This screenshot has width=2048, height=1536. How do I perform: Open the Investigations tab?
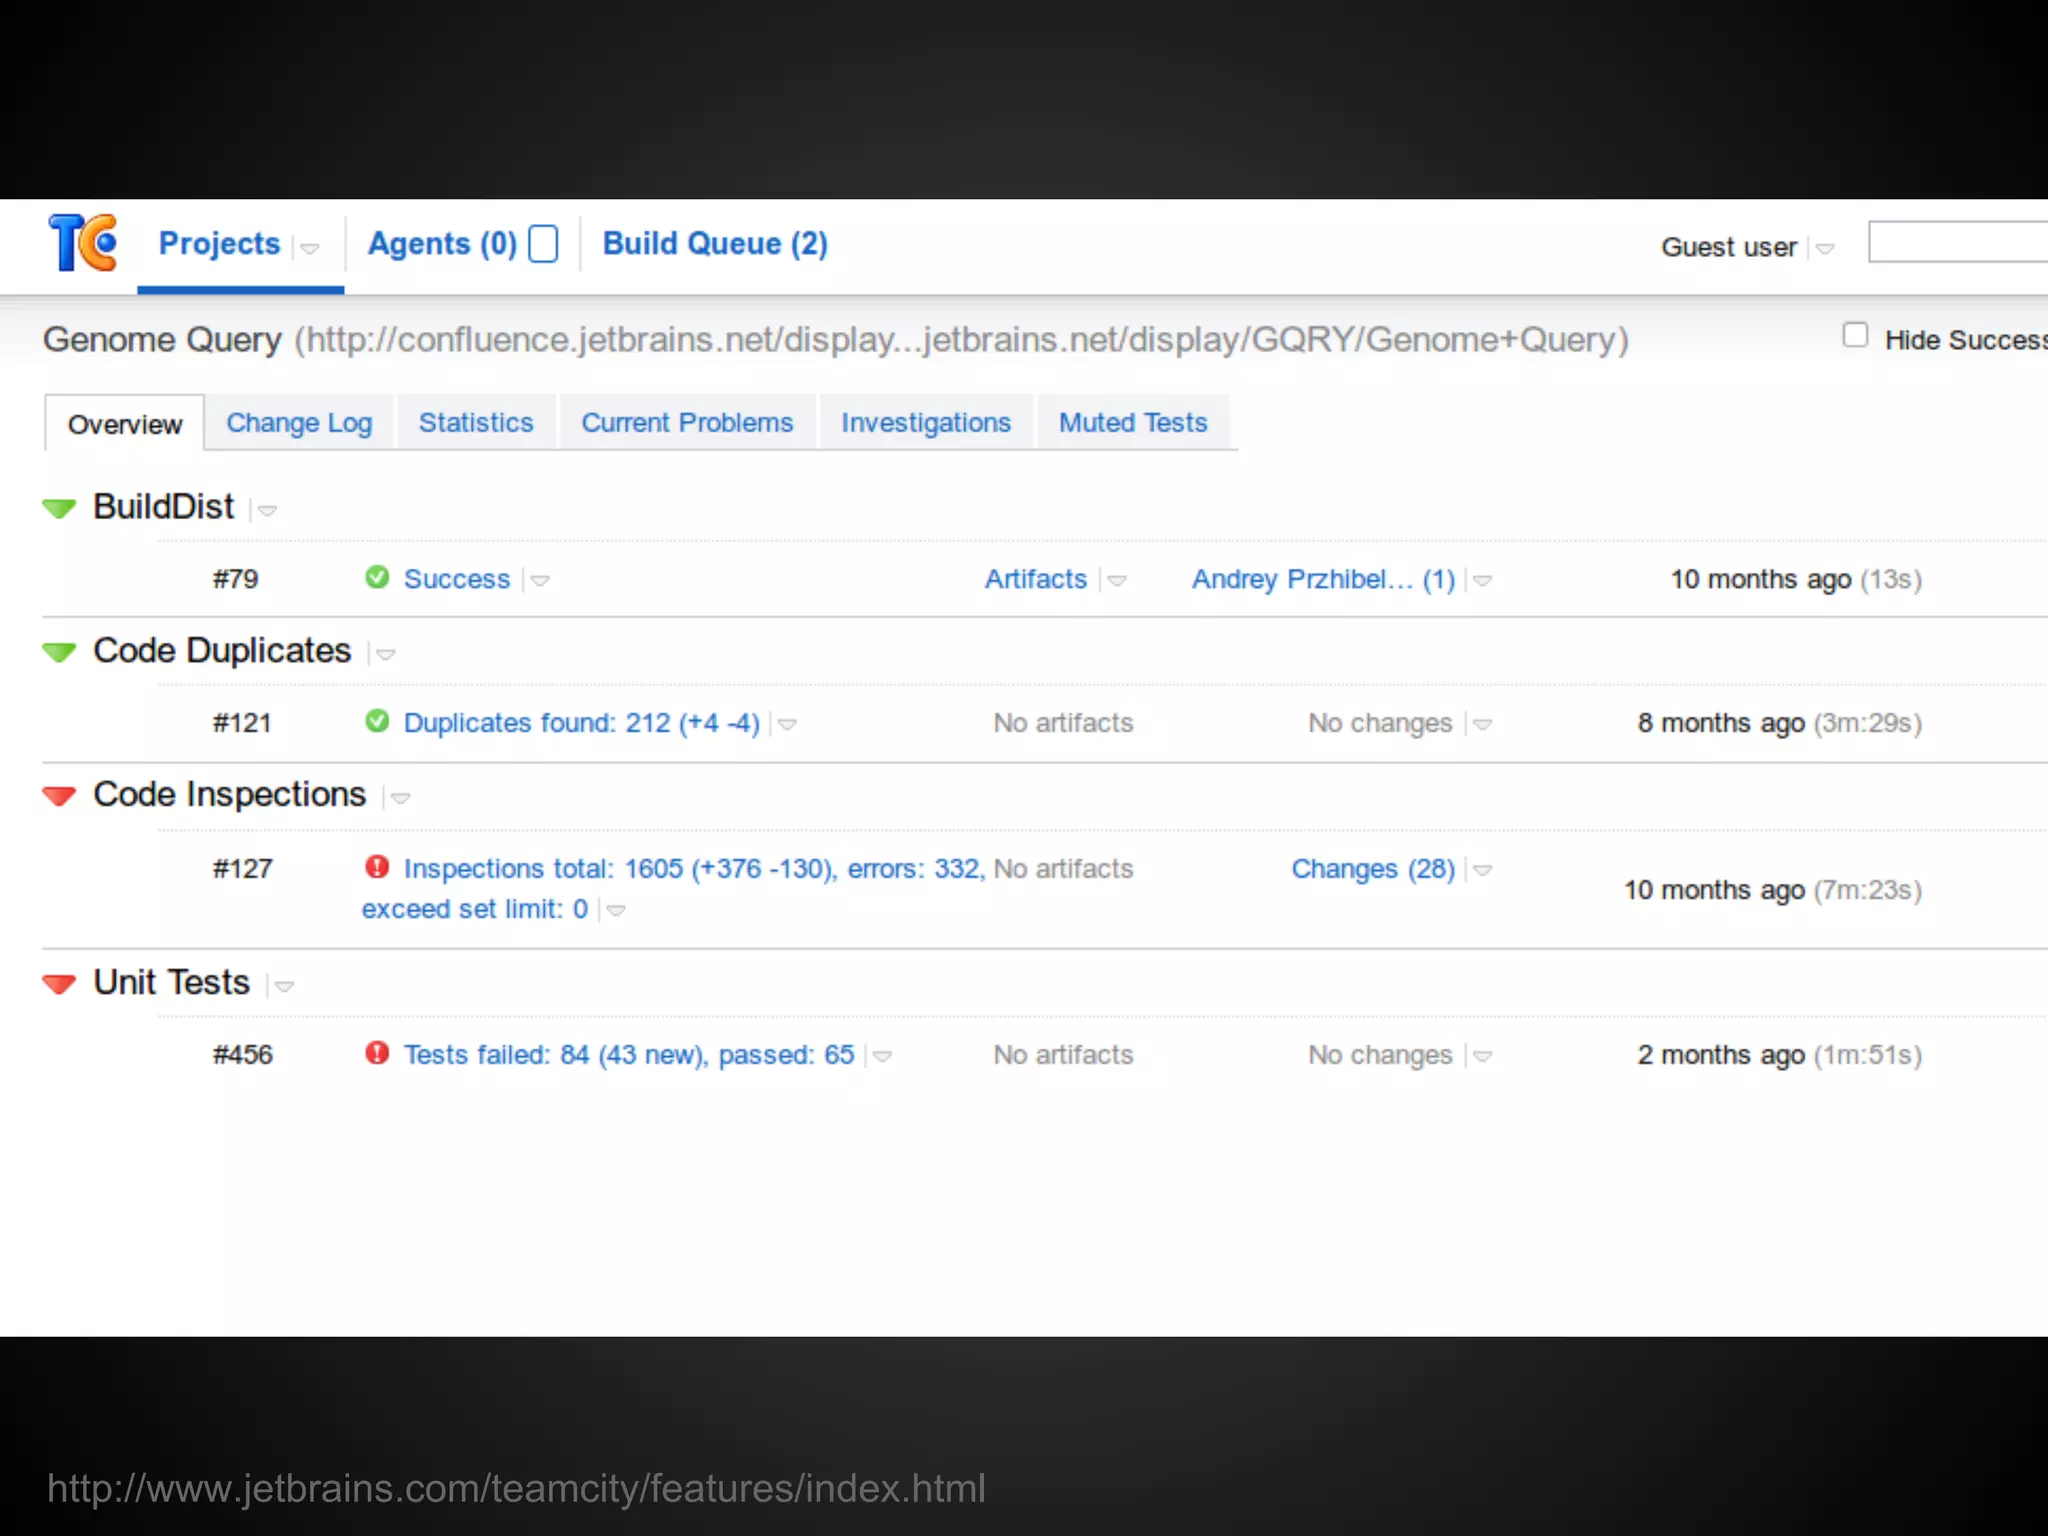point(926,423)
